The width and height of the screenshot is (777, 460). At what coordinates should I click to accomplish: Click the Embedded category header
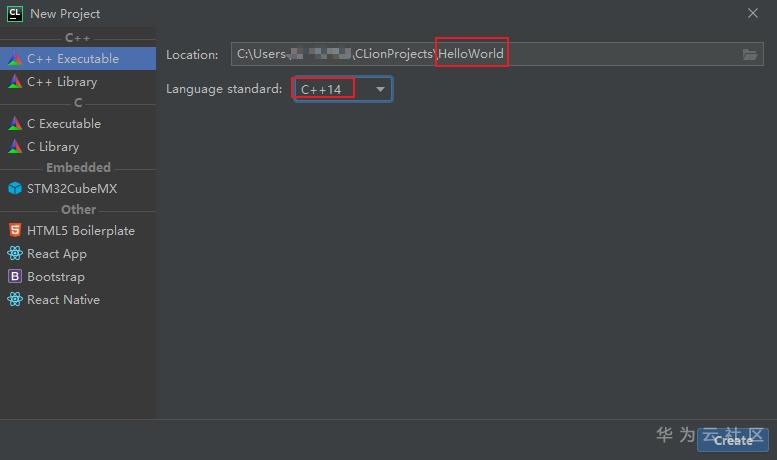[78, 168]
